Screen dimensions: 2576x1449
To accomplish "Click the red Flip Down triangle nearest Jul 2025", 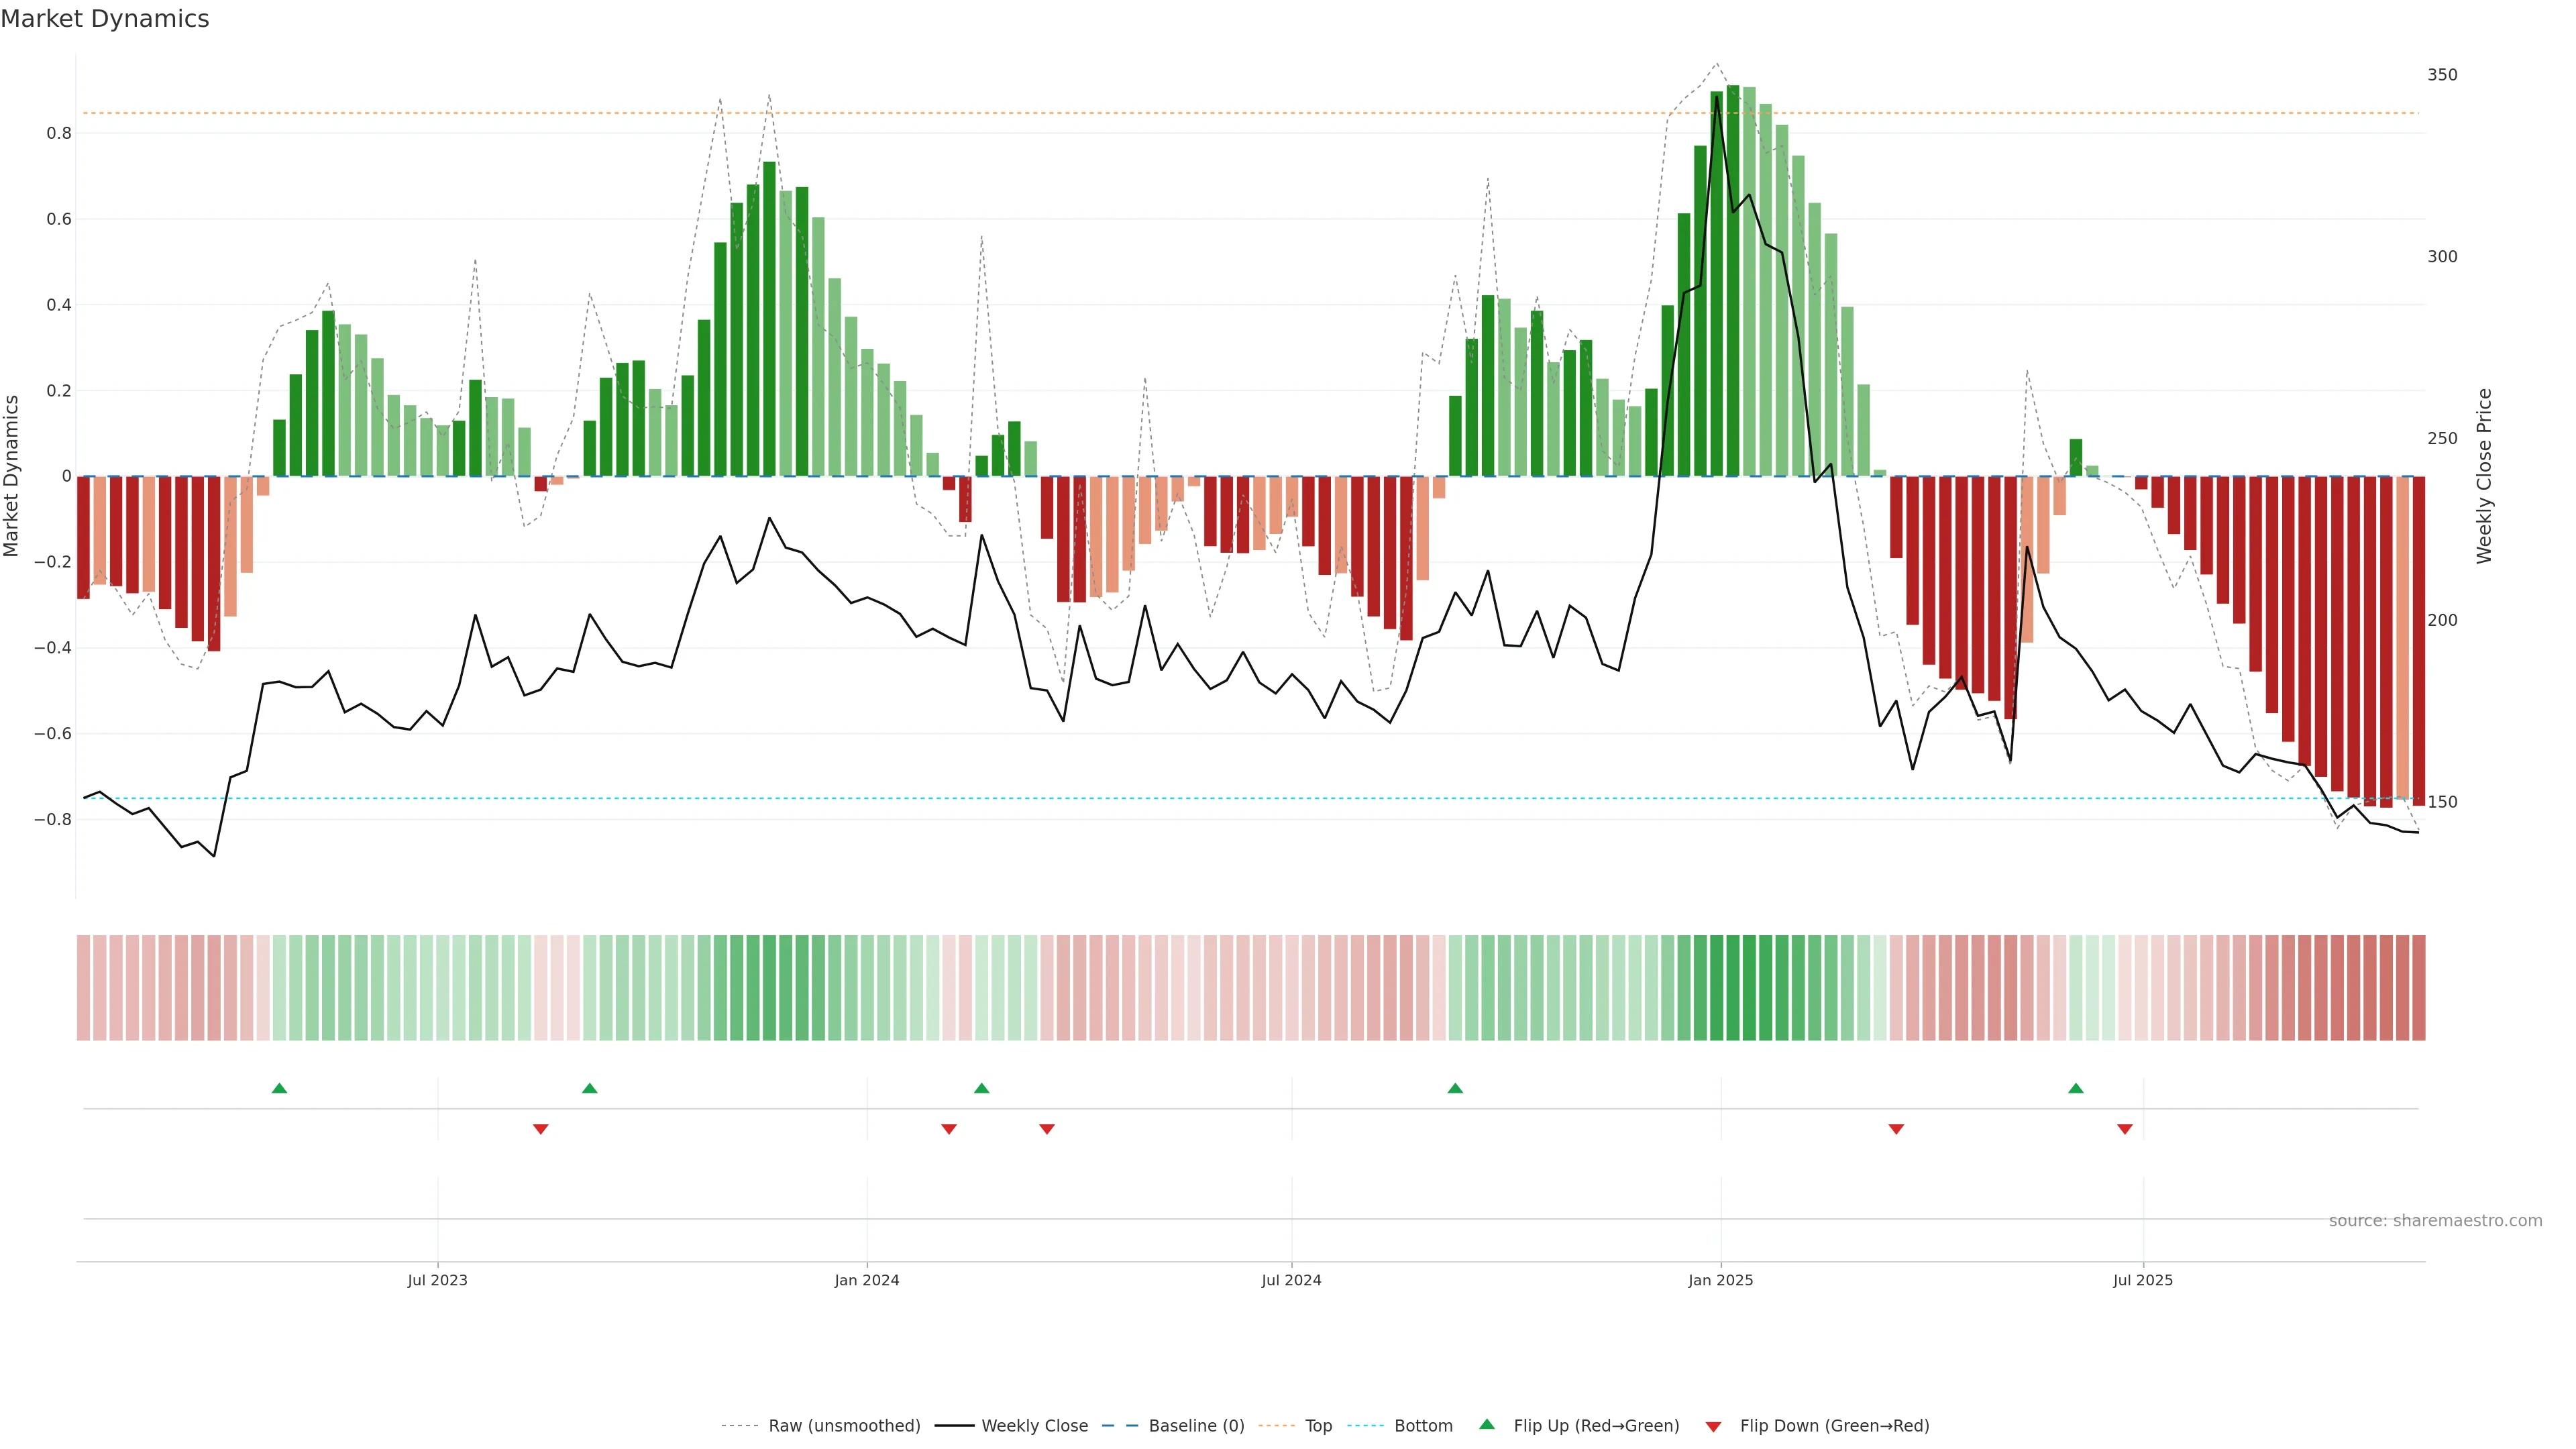I will [x=2125, y=1129].
